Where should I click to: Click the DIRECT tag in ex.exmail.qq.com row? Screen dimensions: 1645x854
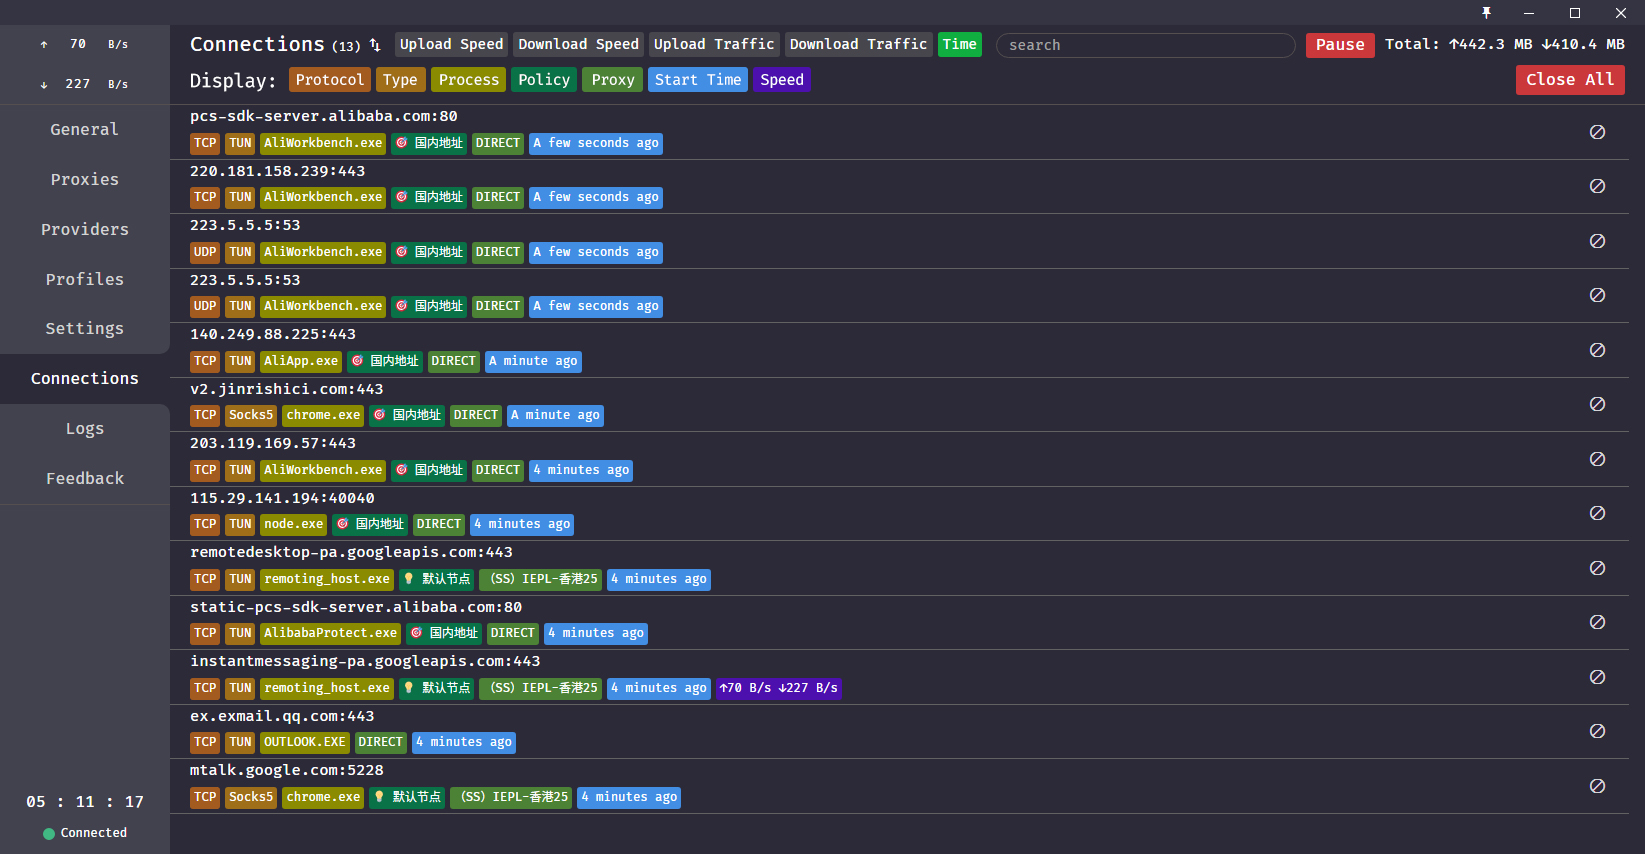tap(380, 742)
